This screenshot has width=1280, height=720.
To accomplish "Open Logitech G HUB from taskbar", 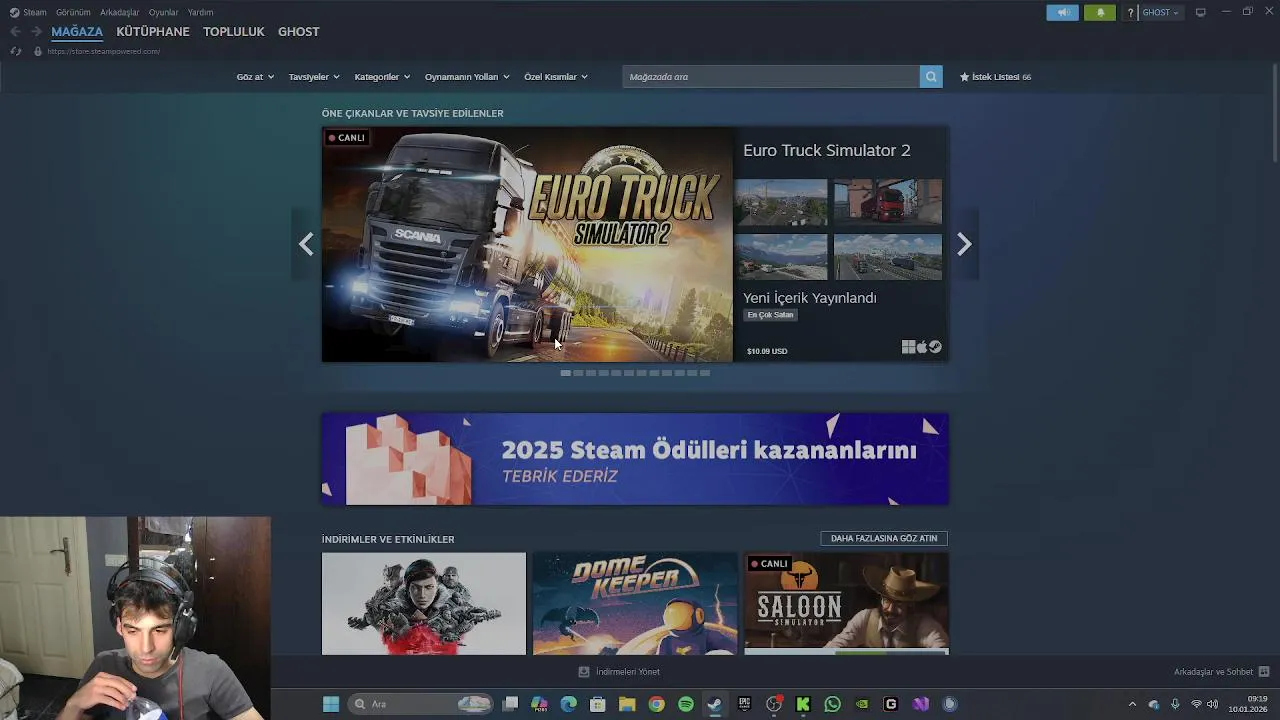I will click(x=891, y=704).
